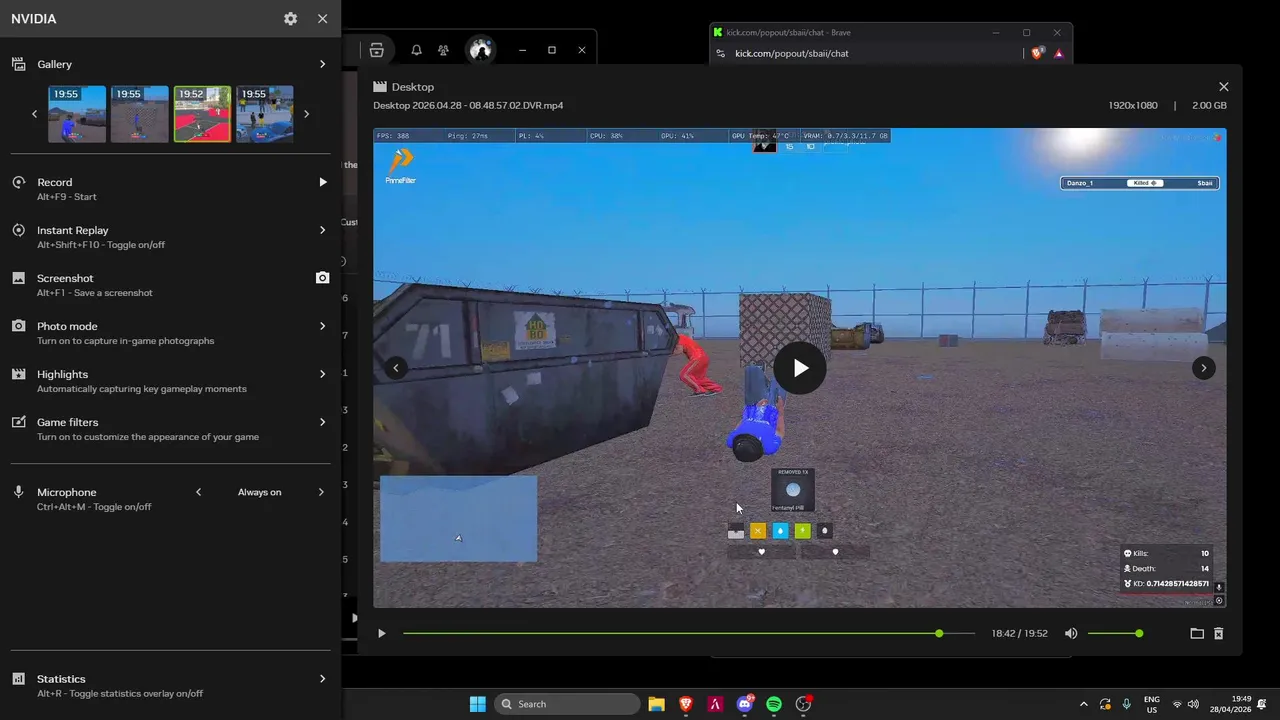The height and width of the screenshot is (720, 1280).
Task: Switch microphone mode to next option
Action: point(321,492)
